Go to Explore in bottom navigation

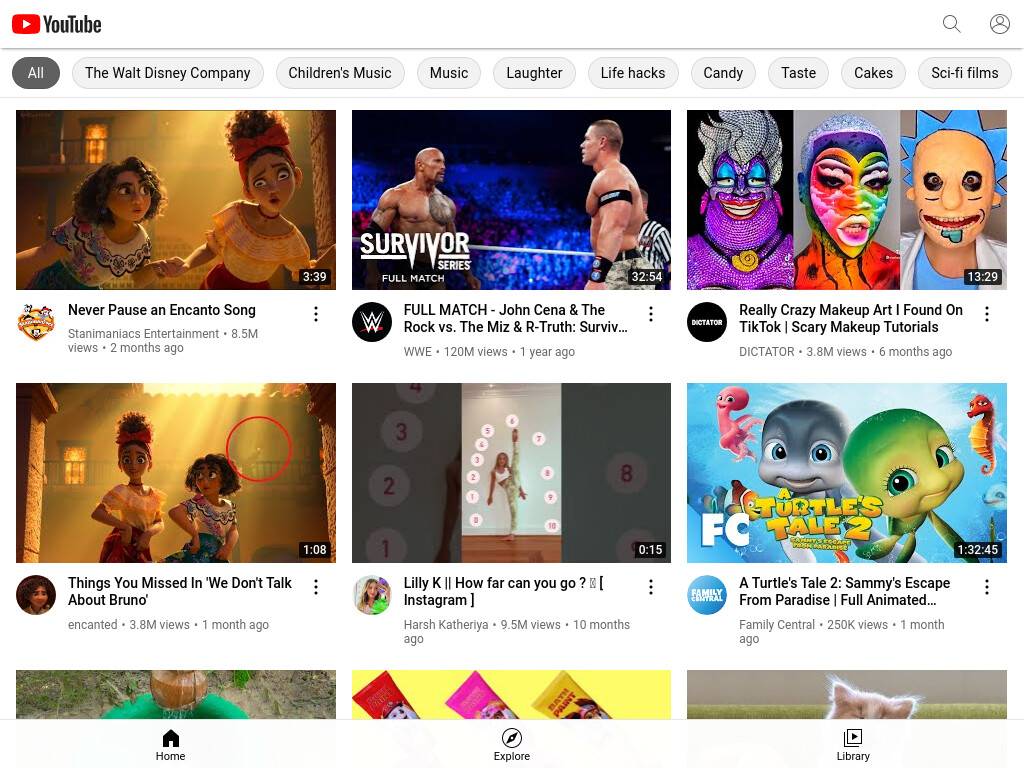coord(512,745)
